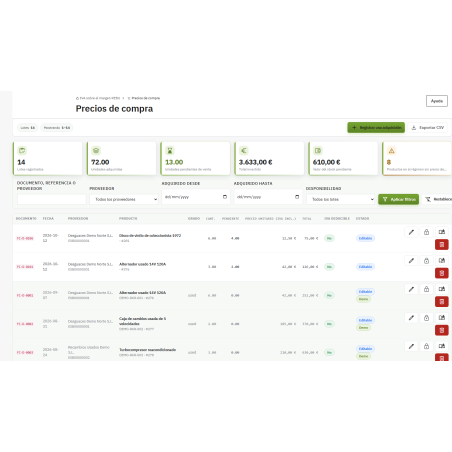Screen dimensions: 452x452
Task: Delete the Disco product row
Action: (442, 244)
